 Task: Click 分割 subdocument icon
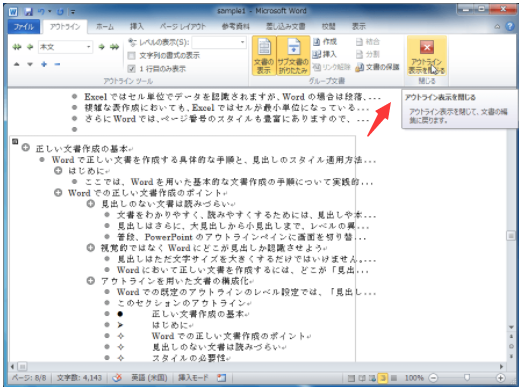[x=359, y=54]
